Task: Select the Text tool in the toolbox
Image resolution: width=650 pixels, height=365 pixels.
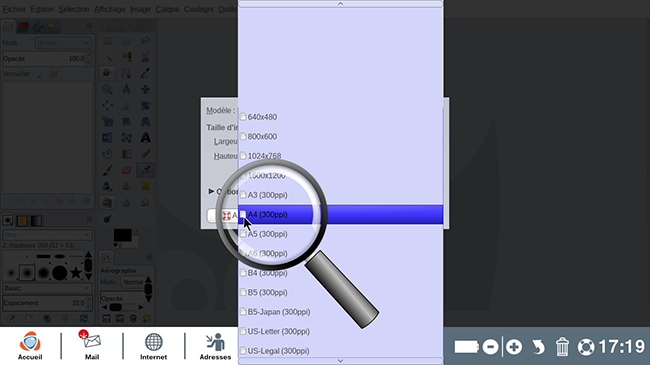Action: (x=146, y=138)
